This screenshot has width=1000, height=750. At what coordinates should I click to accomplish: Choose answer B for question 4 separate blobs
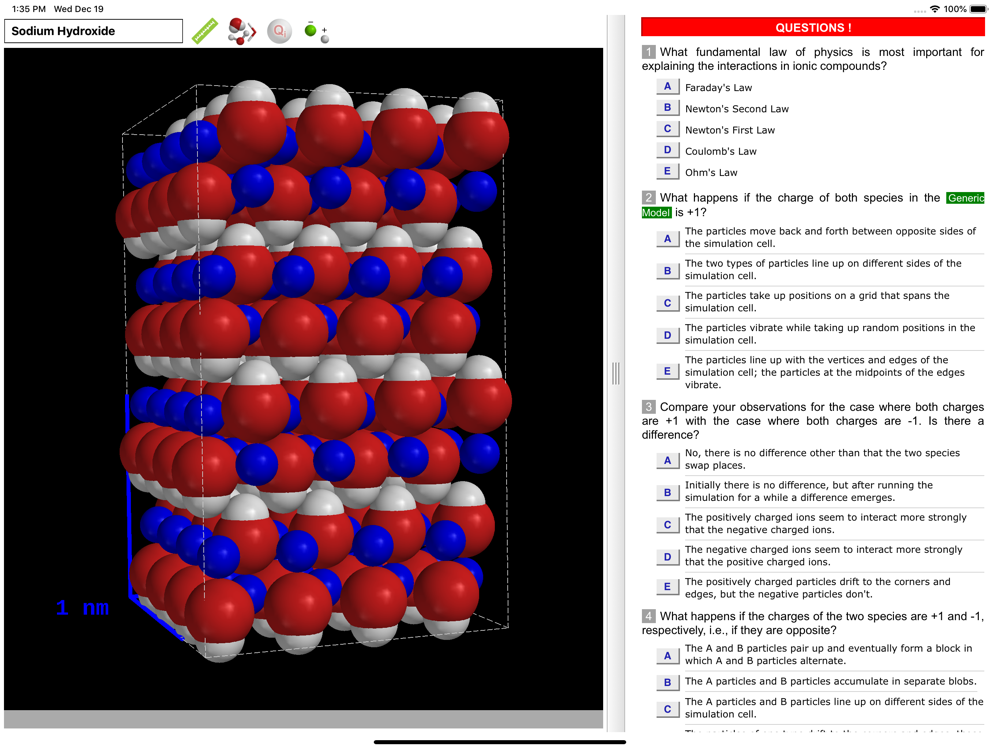pos(668,682)
